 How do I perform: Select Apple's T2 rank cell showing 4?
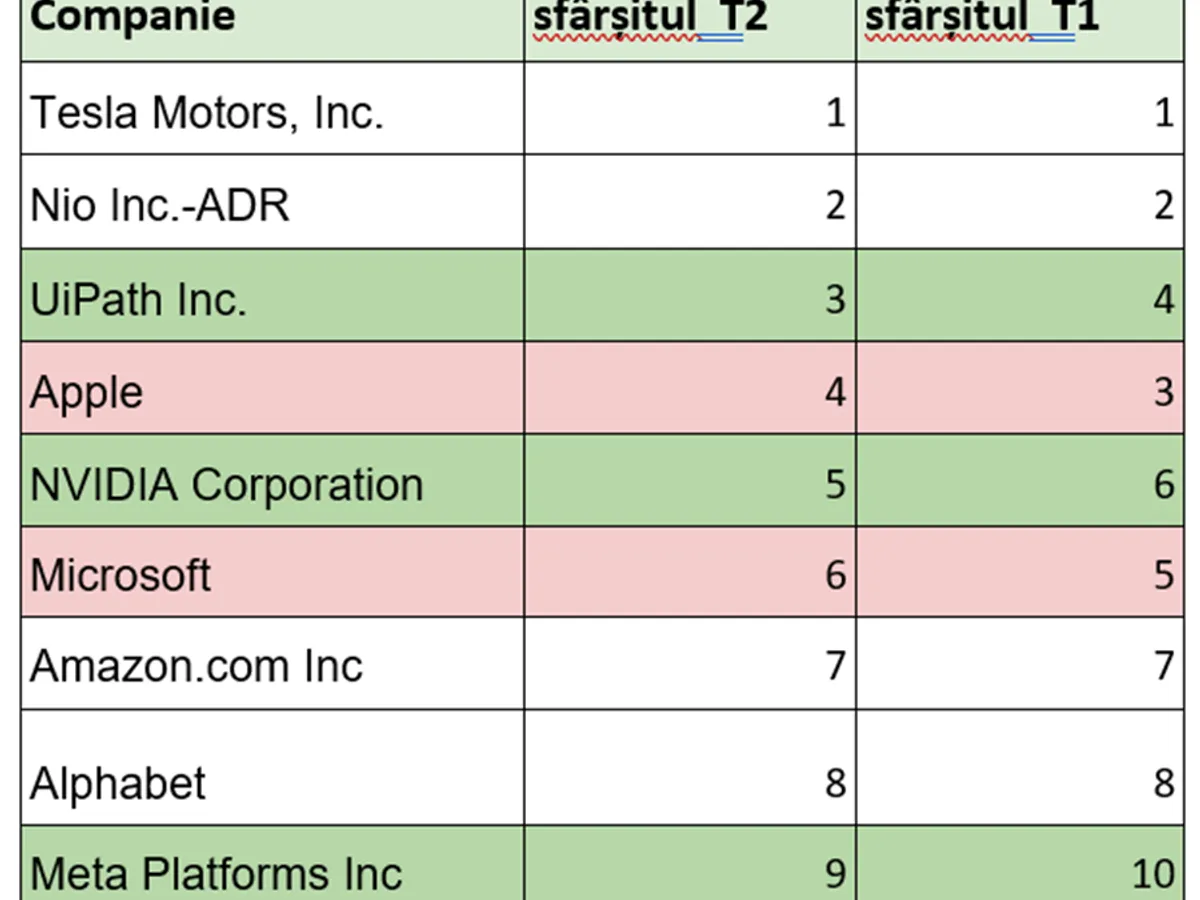coord(690,389)
